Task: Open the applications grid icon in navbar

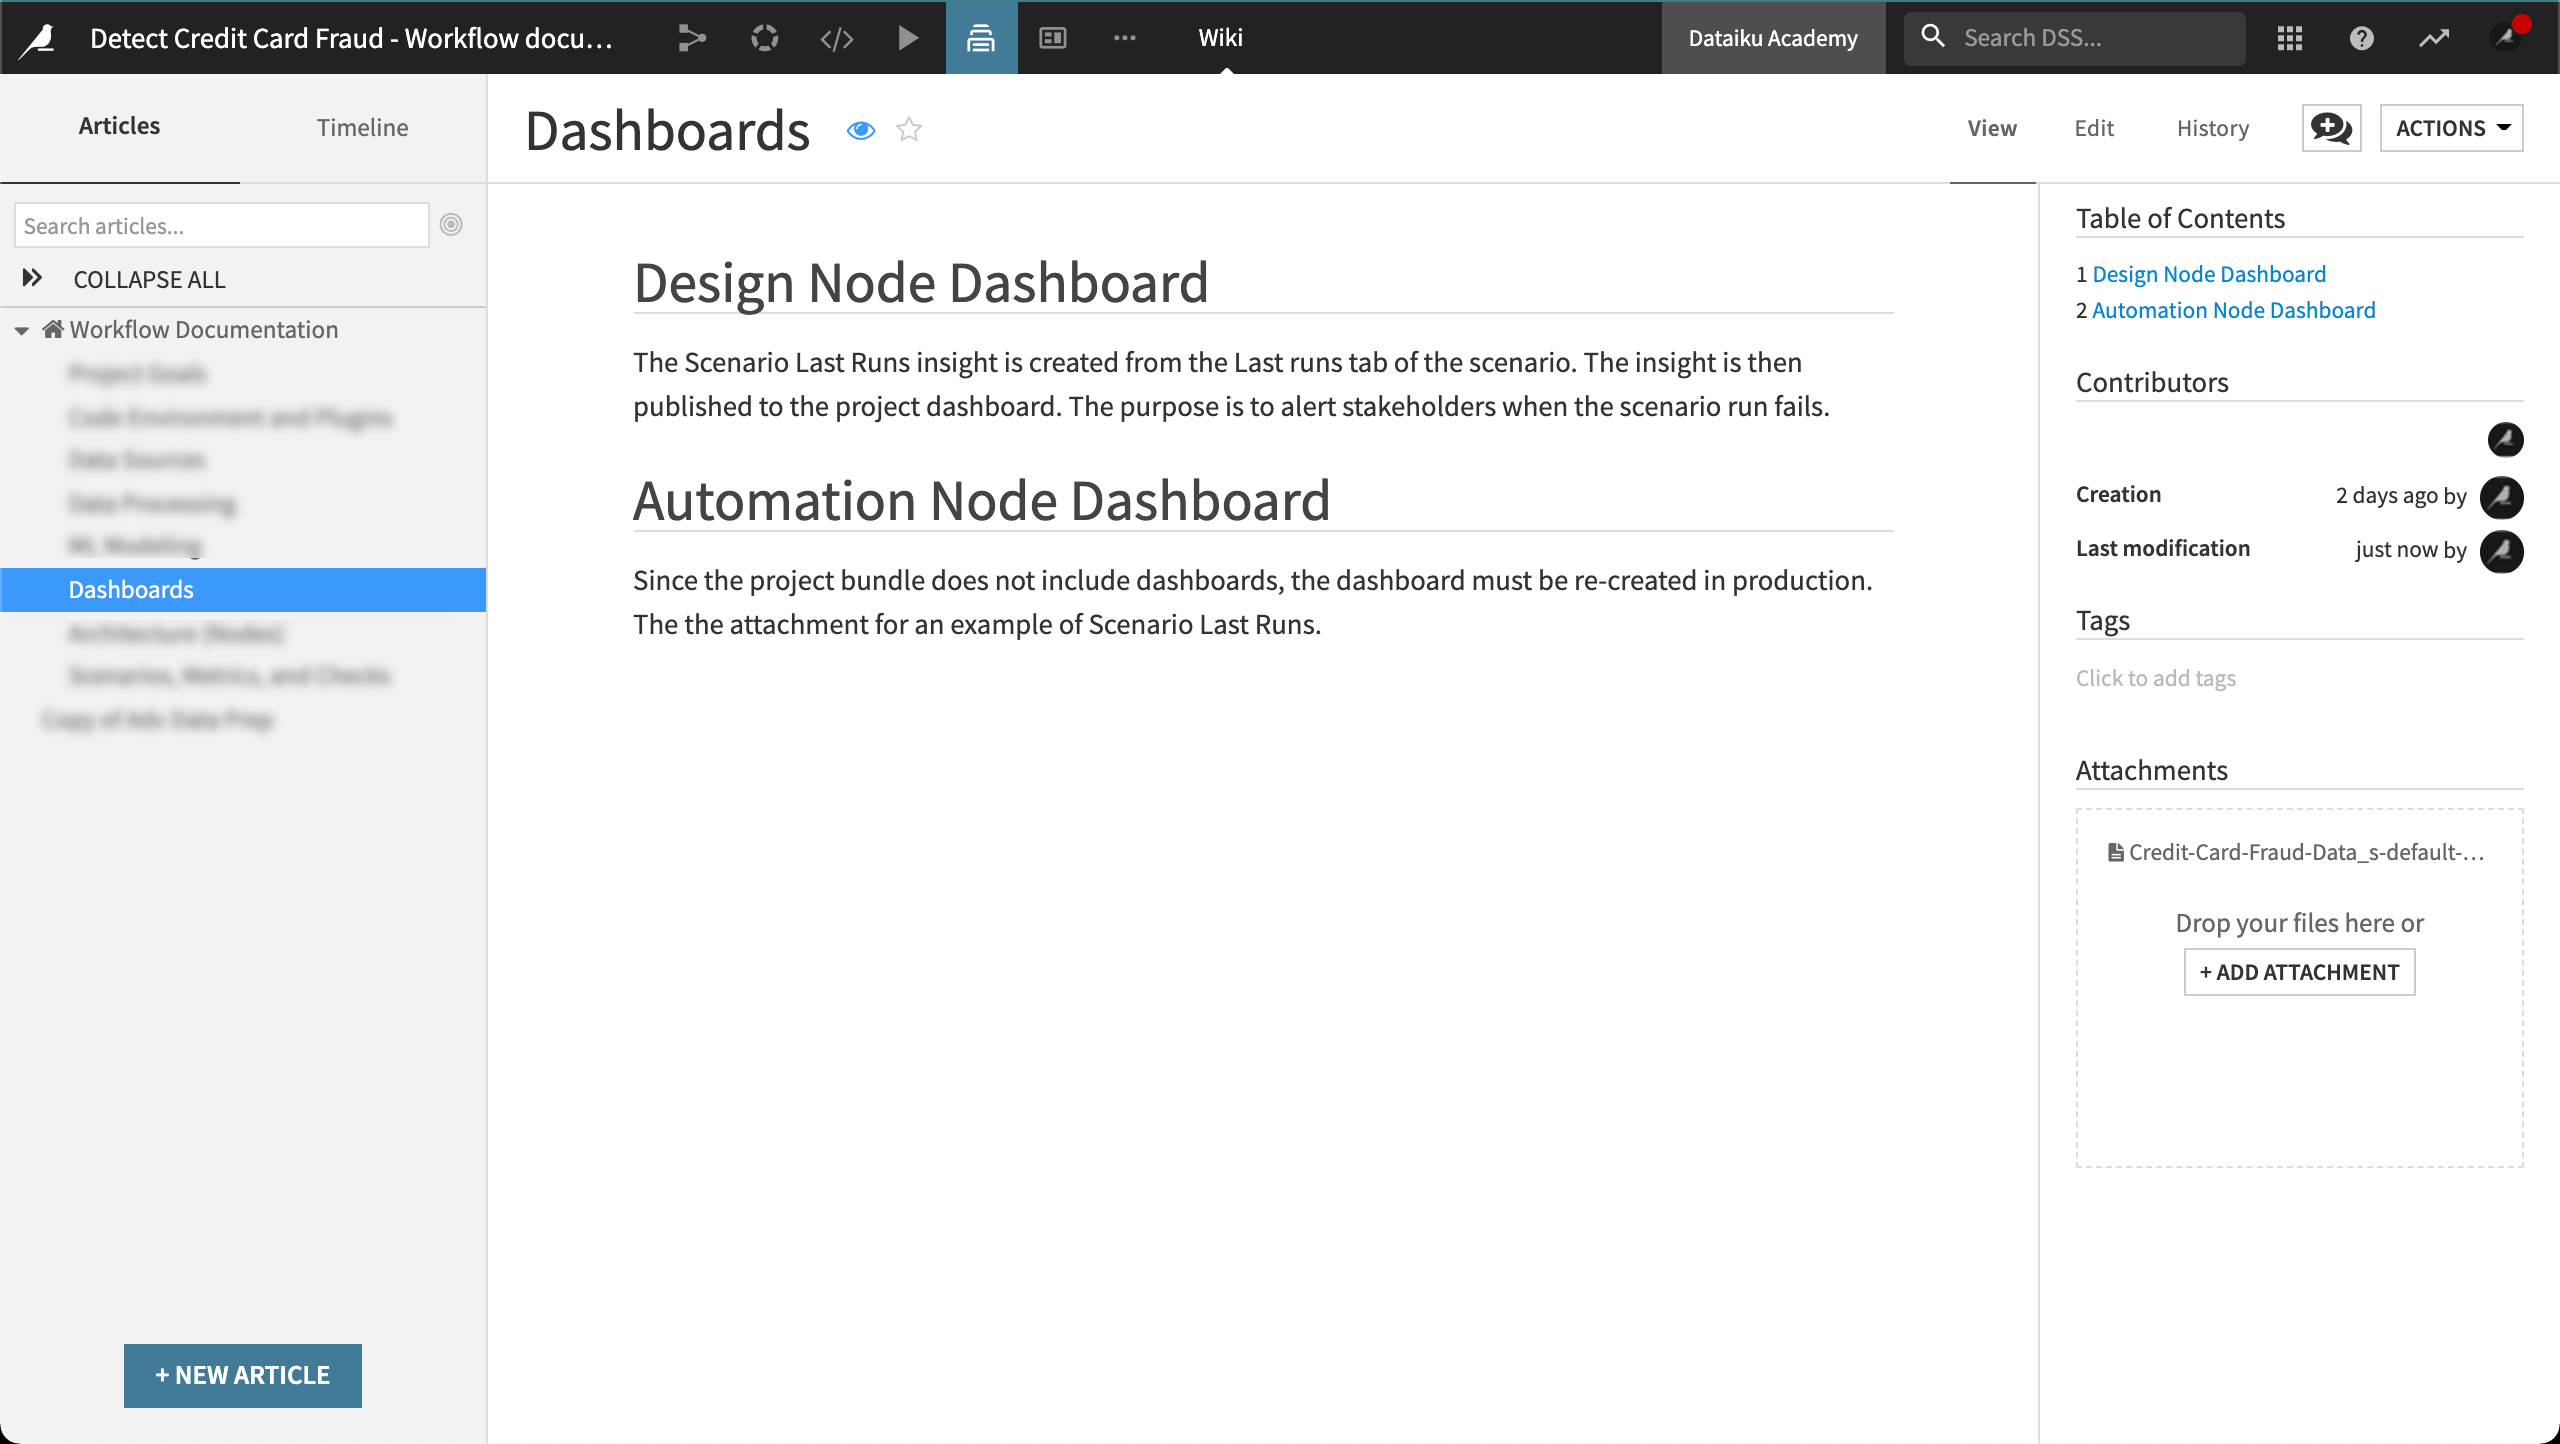Action: click(2289, 38)
